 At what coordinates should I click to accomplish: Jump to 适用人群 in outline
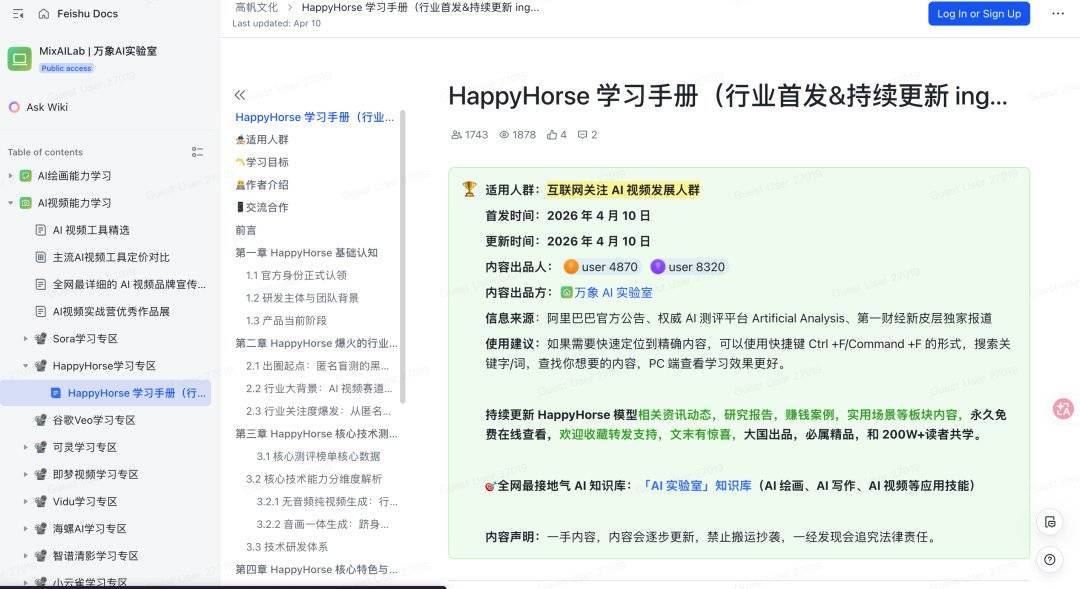click(262, 140)
